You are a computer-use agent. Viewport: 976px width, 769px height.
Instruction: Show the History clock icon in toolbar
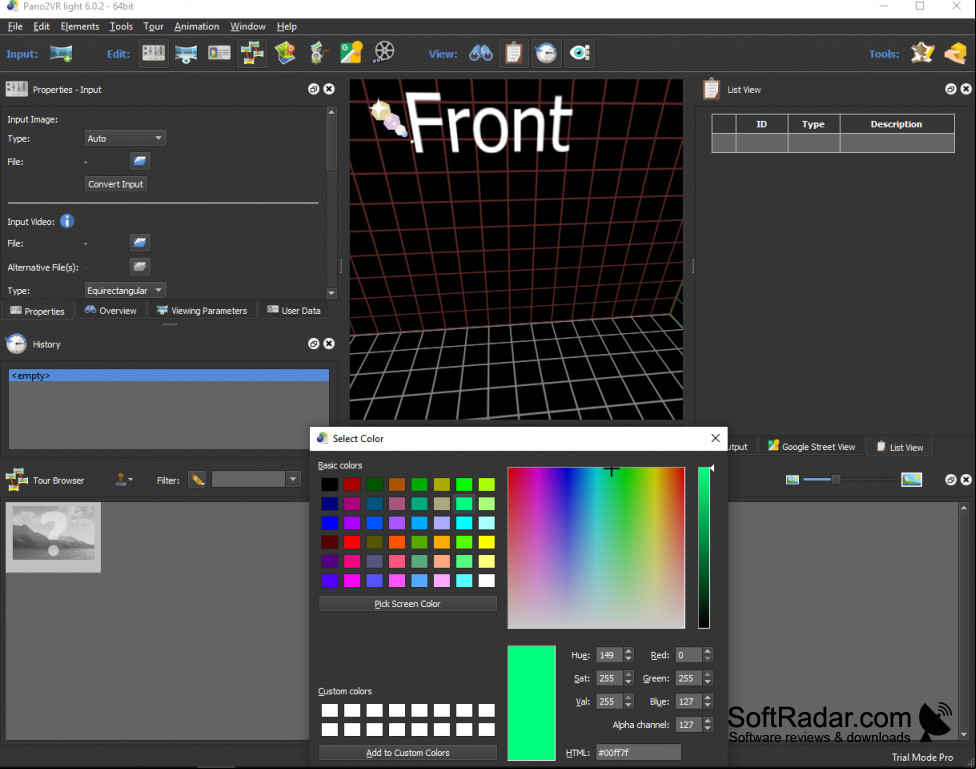point(547,53)
